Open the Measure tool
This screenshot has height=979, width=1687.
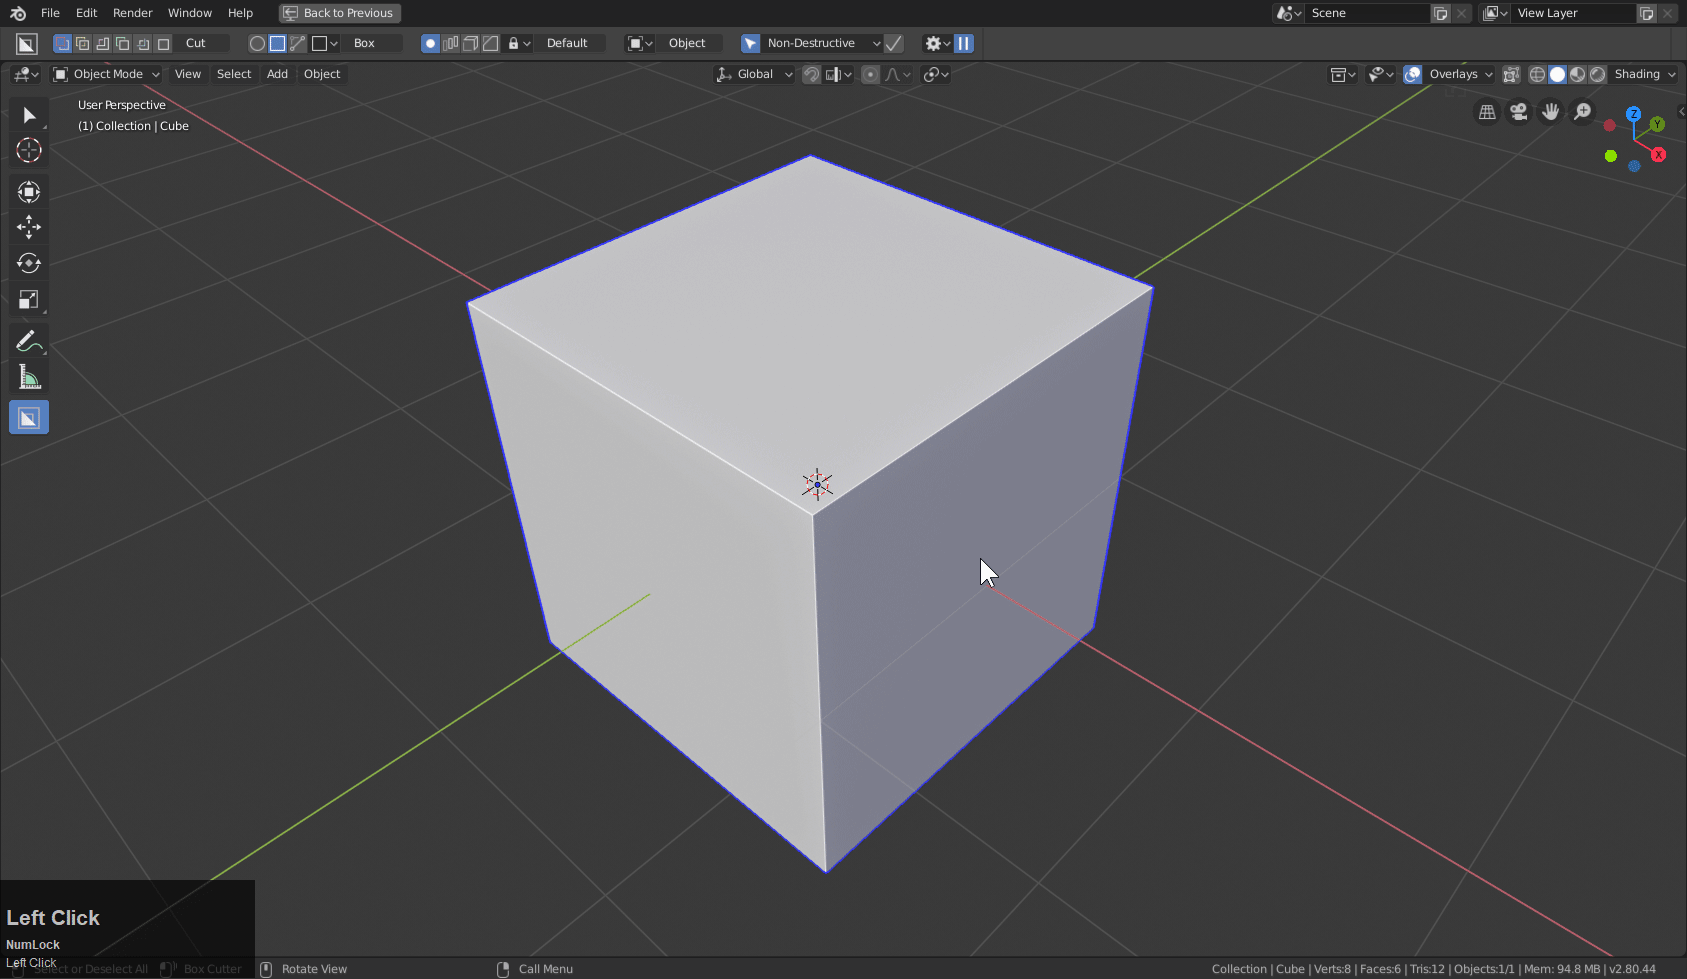pos(28,376)
